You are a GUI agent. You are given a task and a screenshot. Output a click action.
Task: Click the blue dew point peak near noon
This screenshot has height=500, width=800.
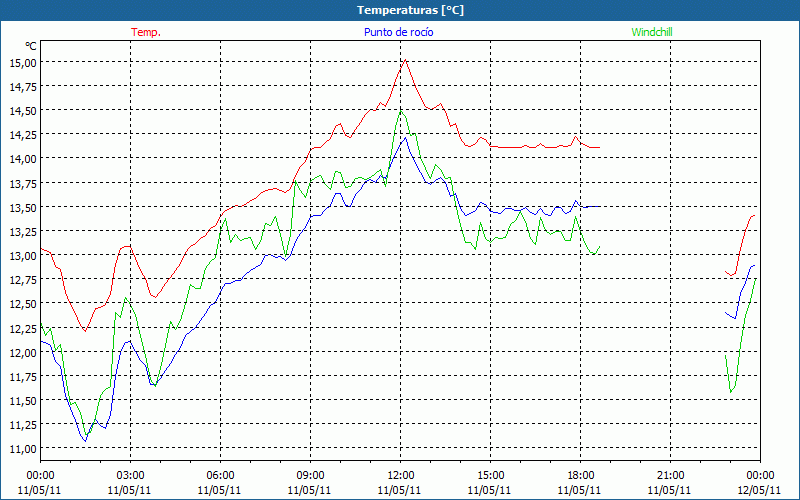[405, 137]
